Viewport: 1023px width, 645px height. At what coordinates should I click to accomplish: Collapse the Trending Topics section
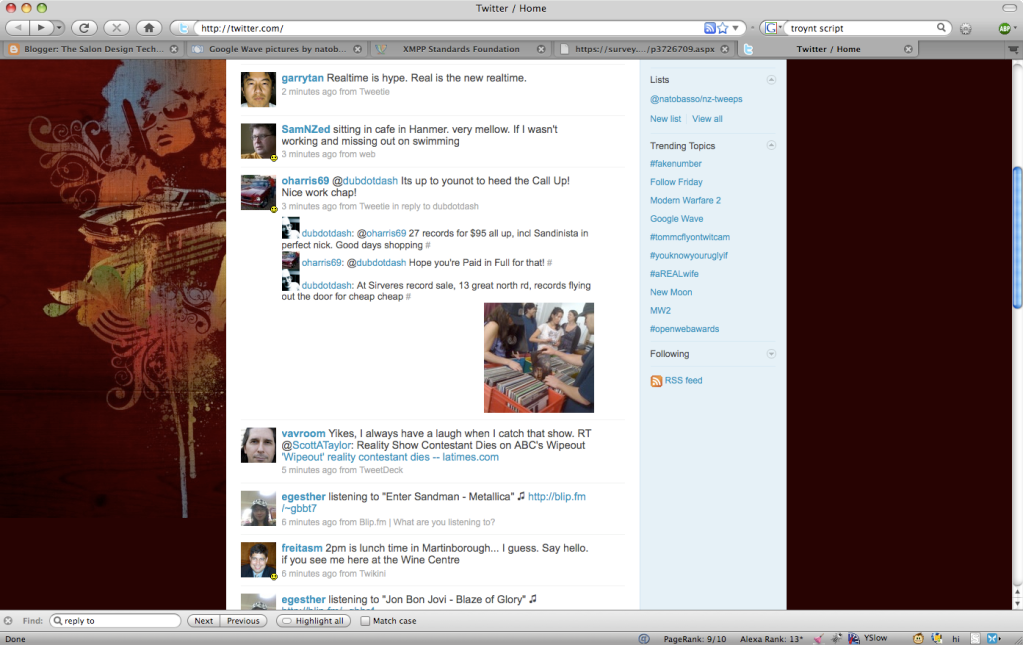771,145
